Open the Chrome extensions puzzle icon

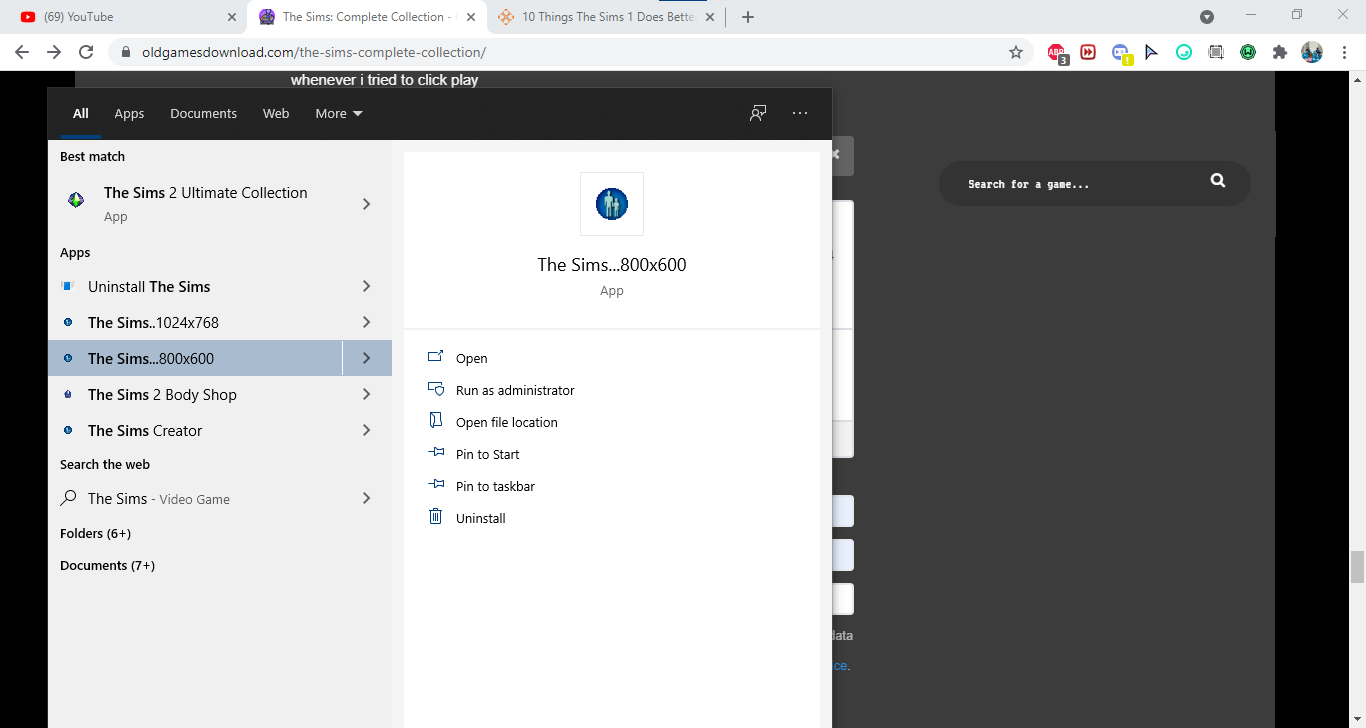click(1279, 52)
